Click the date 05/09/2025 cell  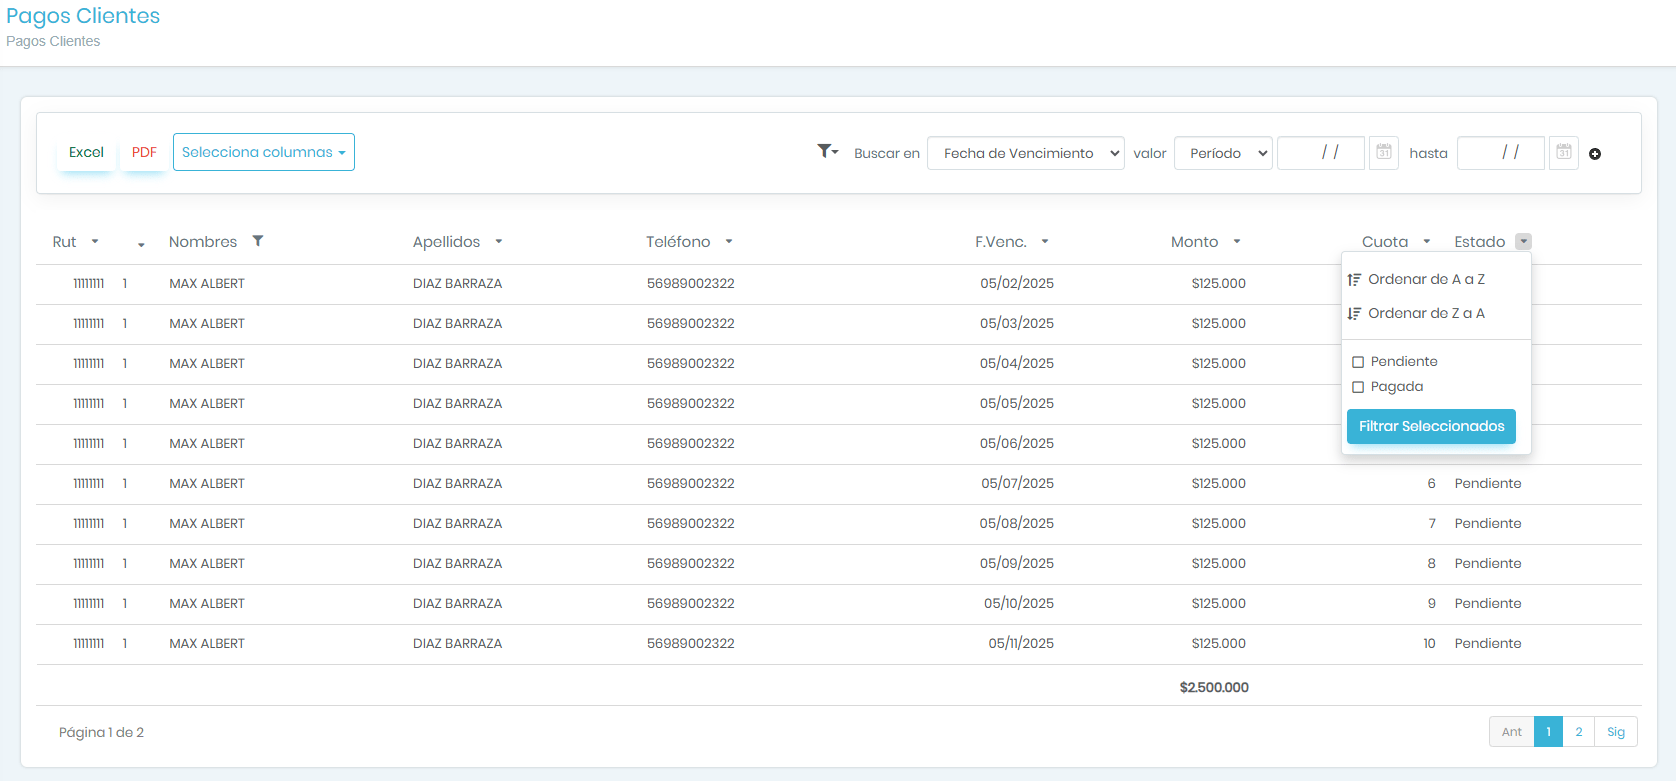(x=1017, y=564)
